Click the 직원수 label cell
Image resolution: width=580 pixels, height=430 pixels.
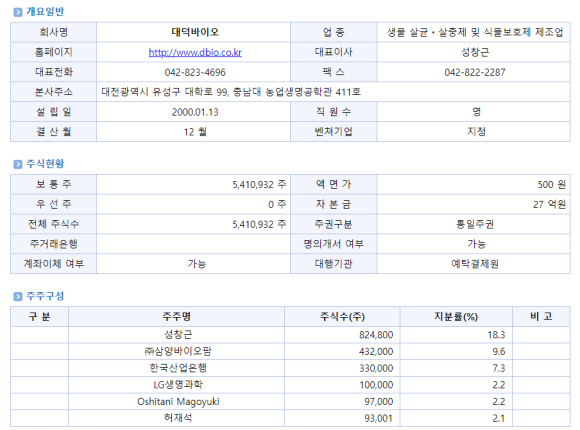tap(333, 112)
